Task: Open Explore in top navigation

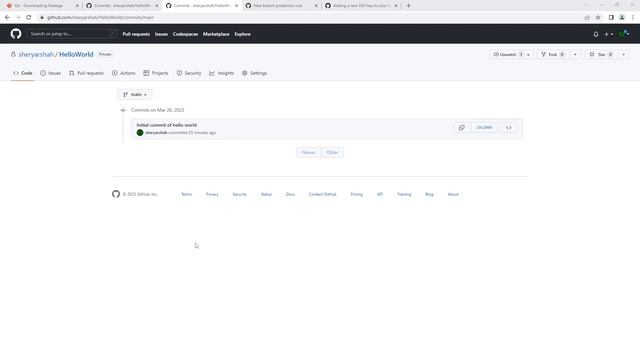Action: [x=242, y=34]
